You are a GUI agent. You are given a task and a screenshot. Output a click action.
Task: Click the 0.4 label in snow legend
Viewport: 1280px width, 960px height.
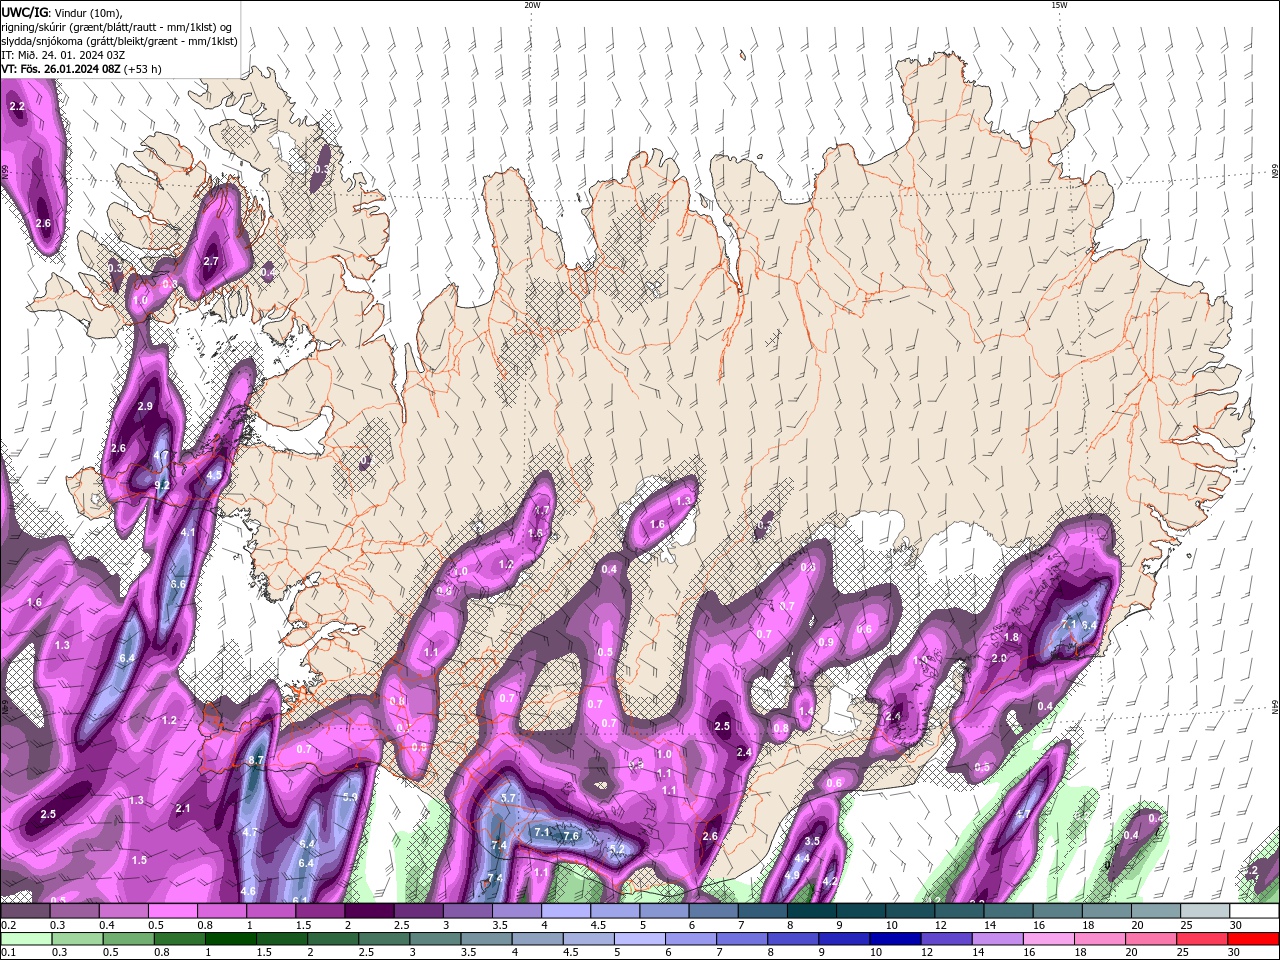[x=107, y=925]
